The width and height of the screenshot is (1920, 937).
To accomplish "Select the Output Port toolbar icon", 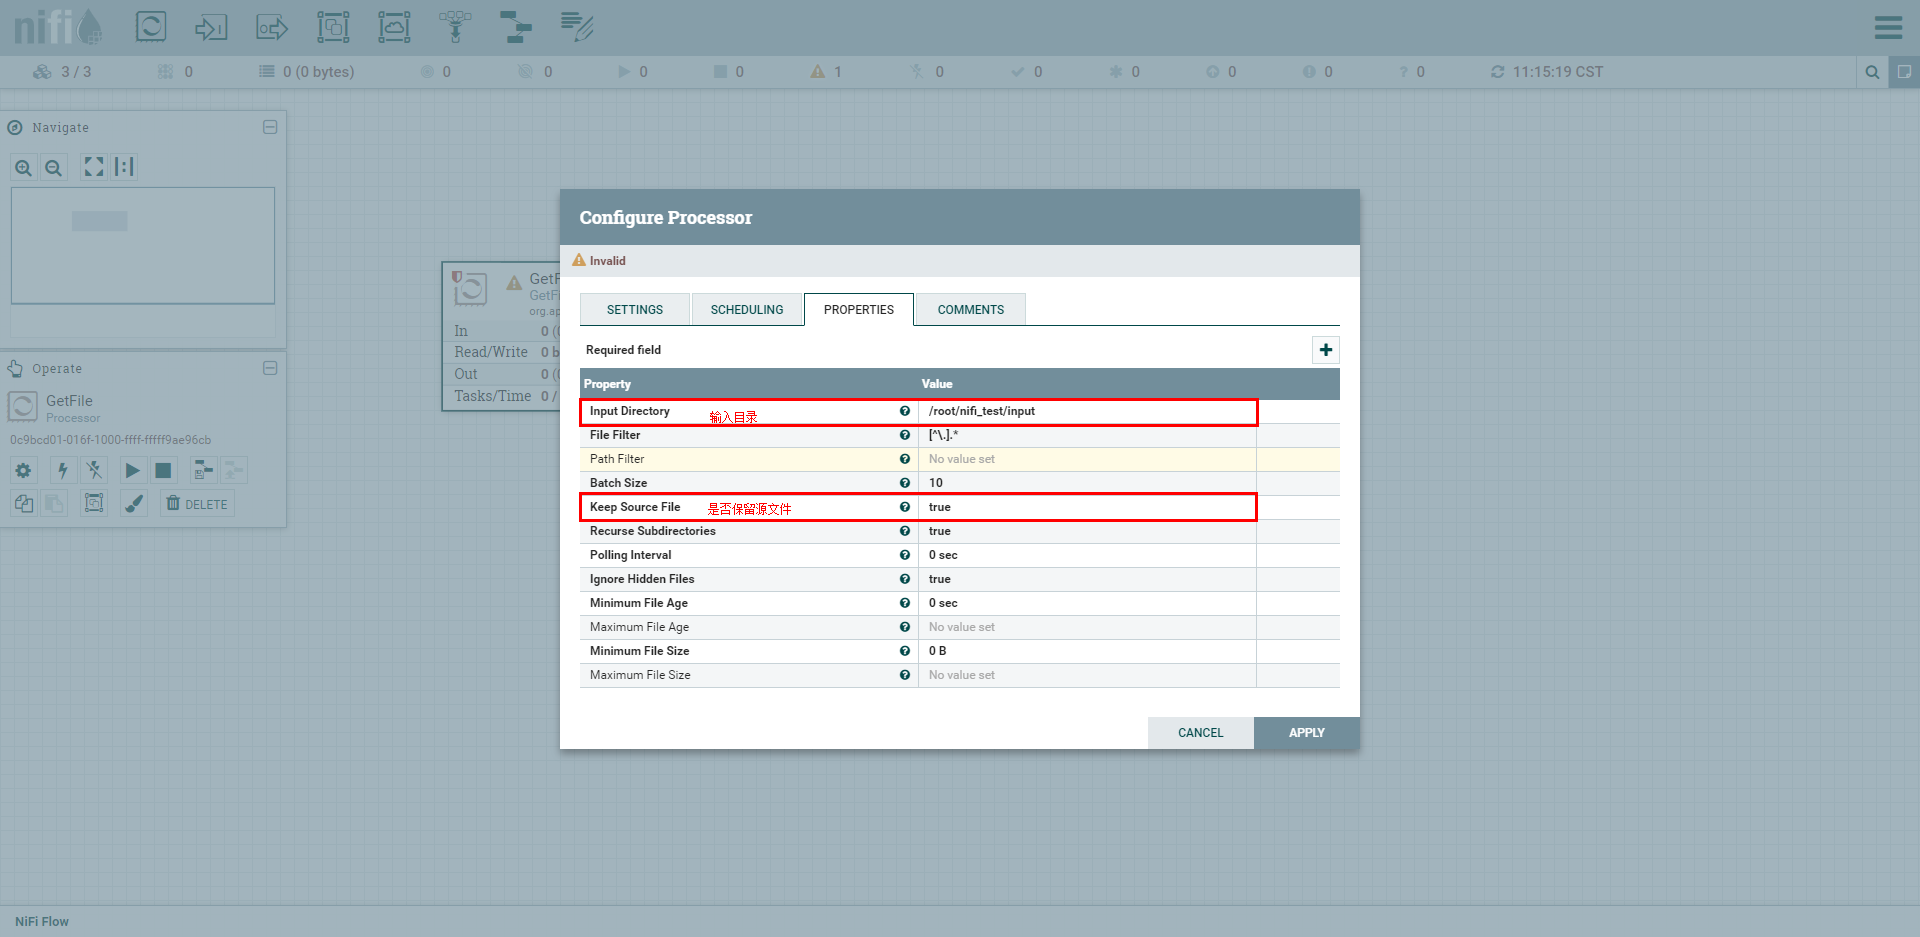I will [x=272, y=26].
